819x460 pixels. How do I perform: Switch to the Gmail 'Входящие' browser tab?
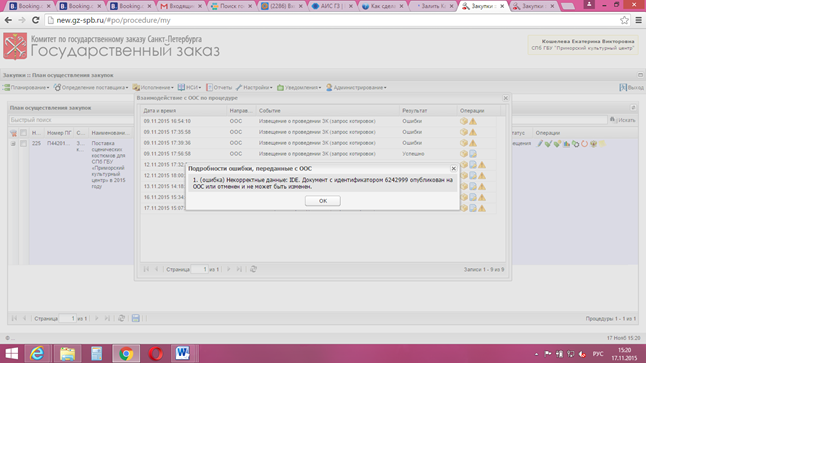click(181, 6)
